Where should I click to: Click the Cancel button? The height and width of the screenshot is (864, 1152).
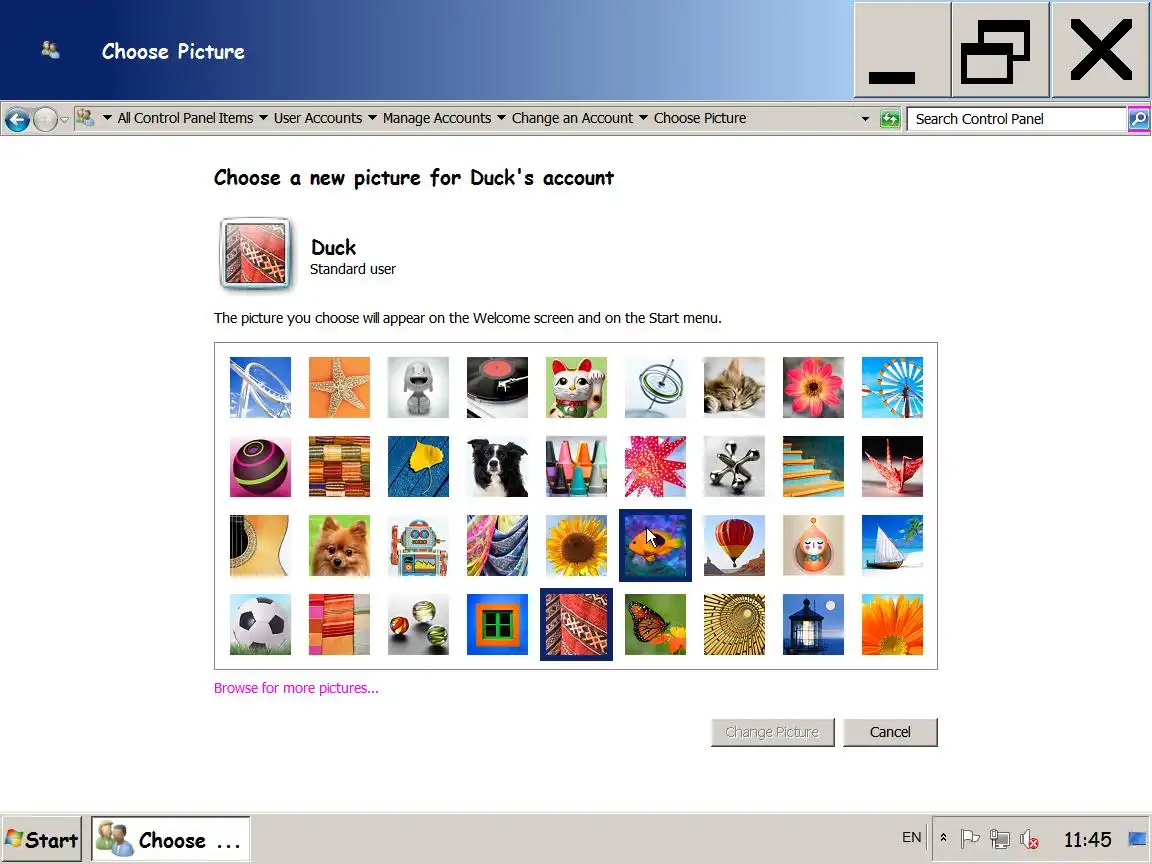[x=890, y=732]
